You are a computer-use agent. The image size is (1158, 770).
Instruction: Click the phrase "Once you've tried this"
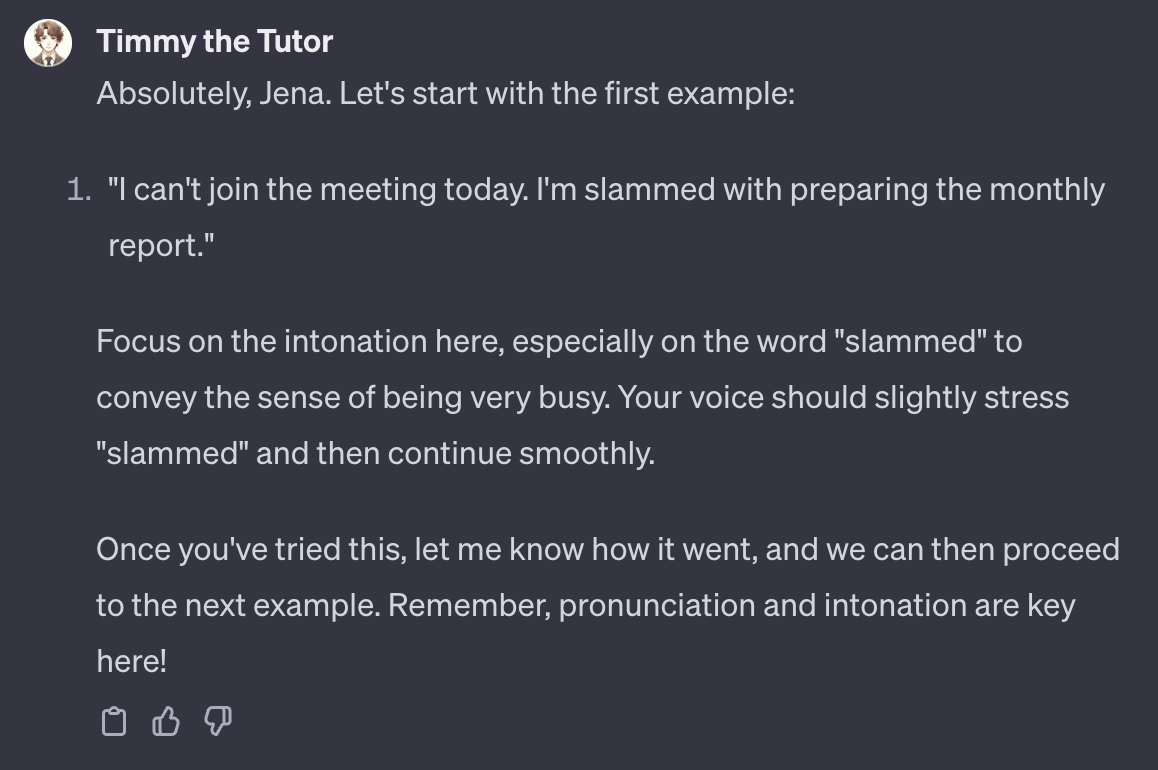249,550
